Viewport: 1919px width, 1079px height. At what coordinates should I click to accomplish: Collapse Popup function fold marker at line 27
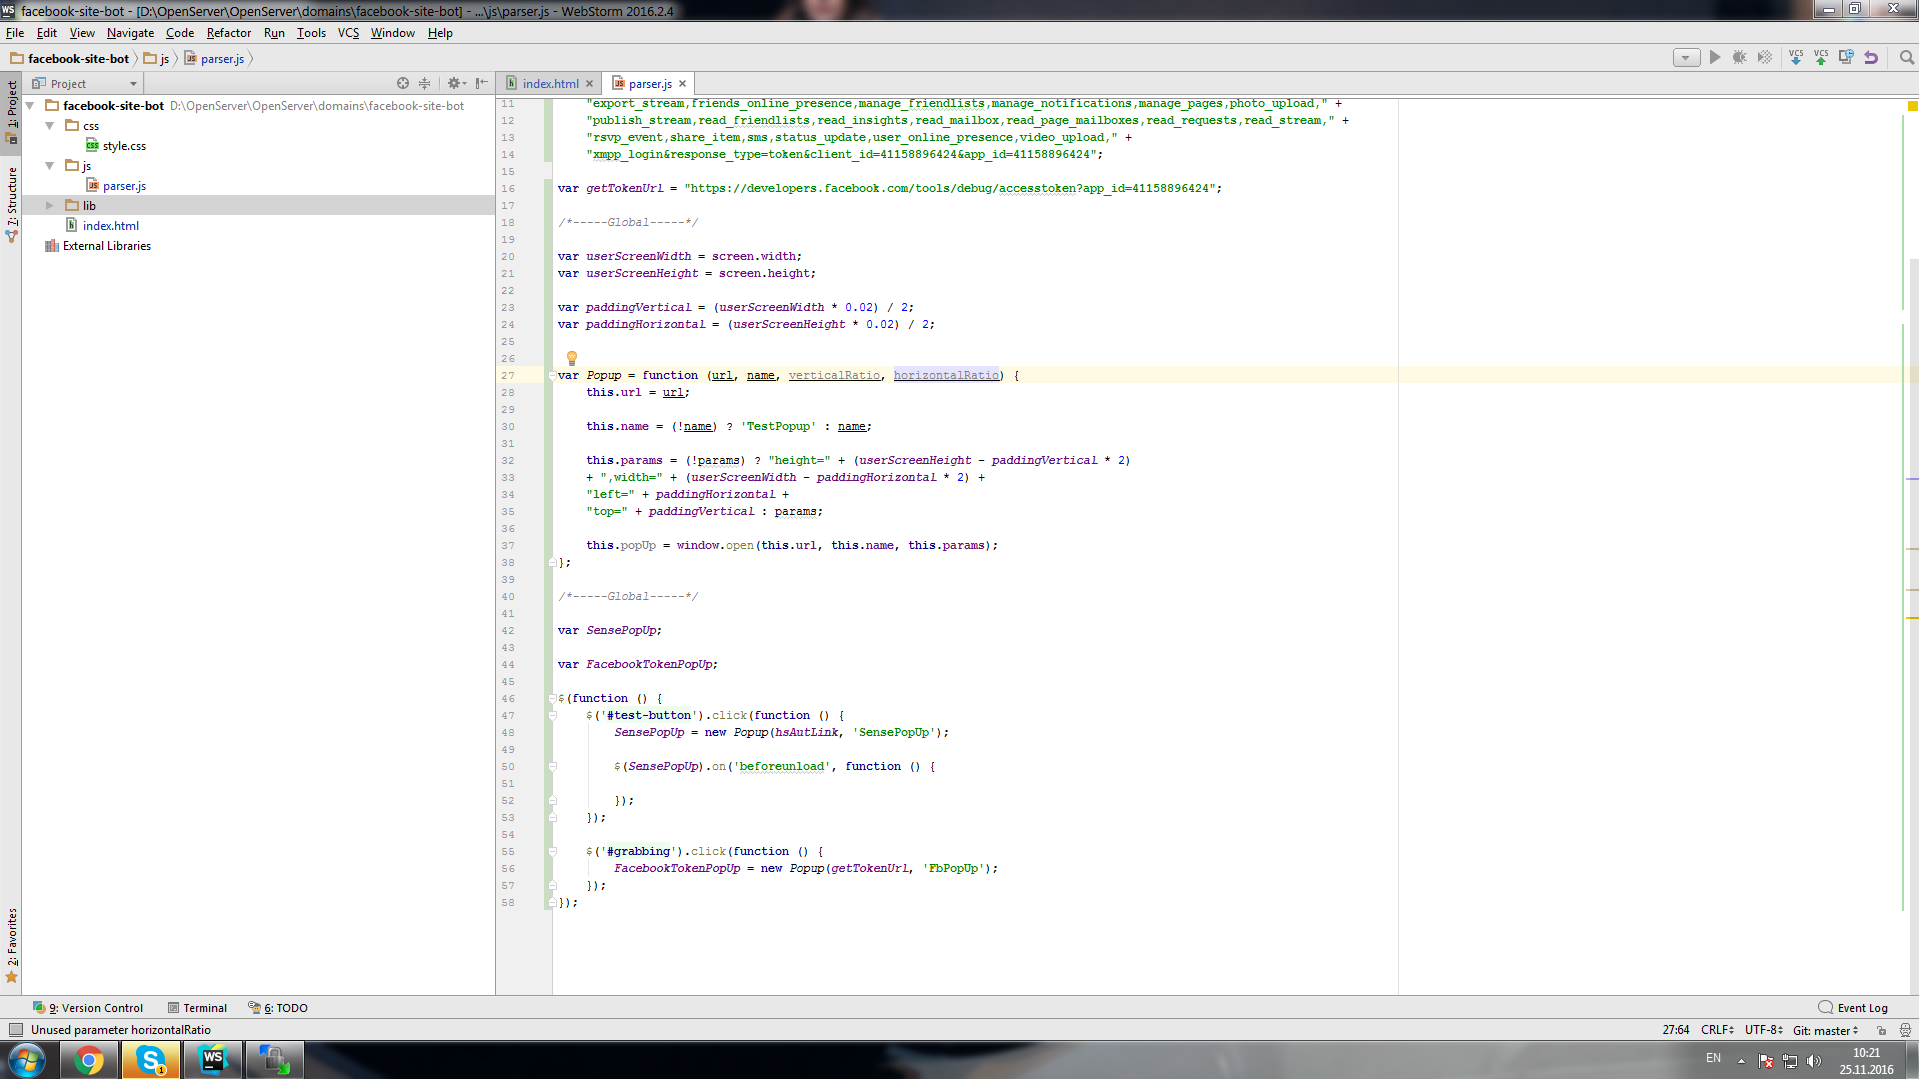552,376
